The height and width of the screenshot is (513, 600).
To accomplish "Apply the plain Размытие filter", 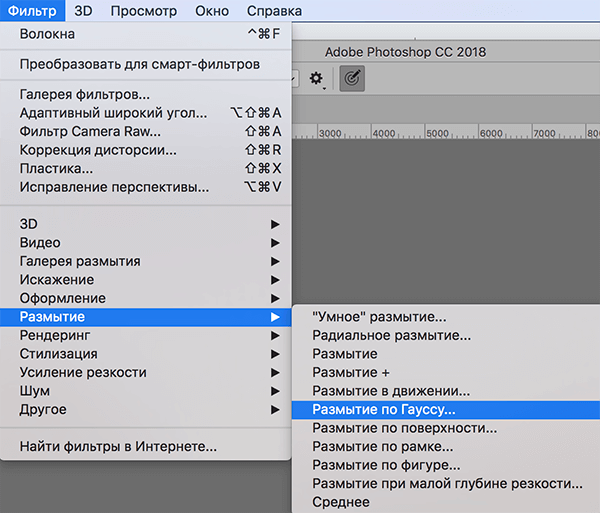I will coord(446,354).
